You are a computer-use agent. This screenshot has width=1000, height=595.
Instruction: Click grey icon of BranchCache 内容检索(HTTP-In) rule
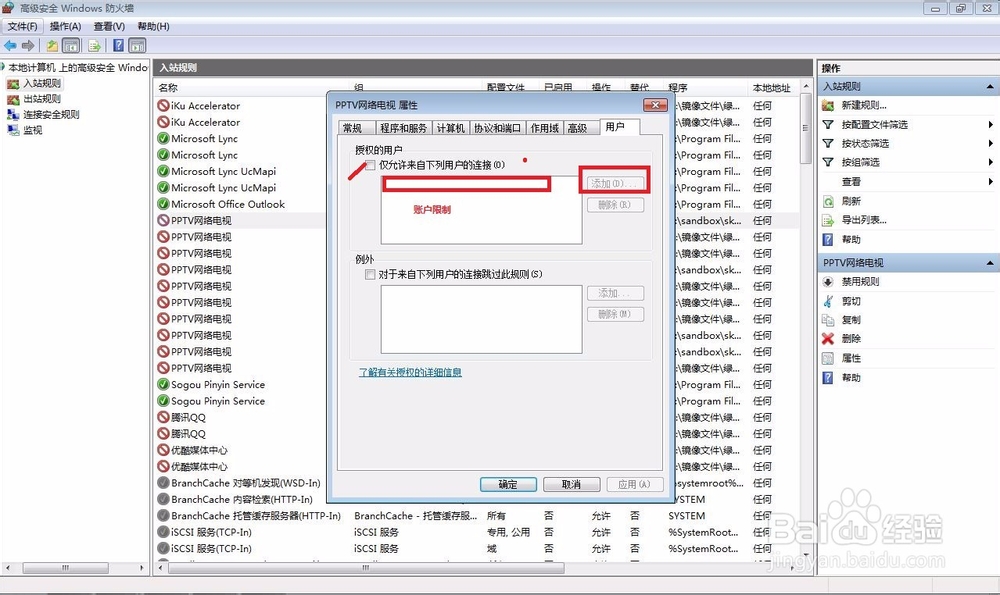click(163, 499)
